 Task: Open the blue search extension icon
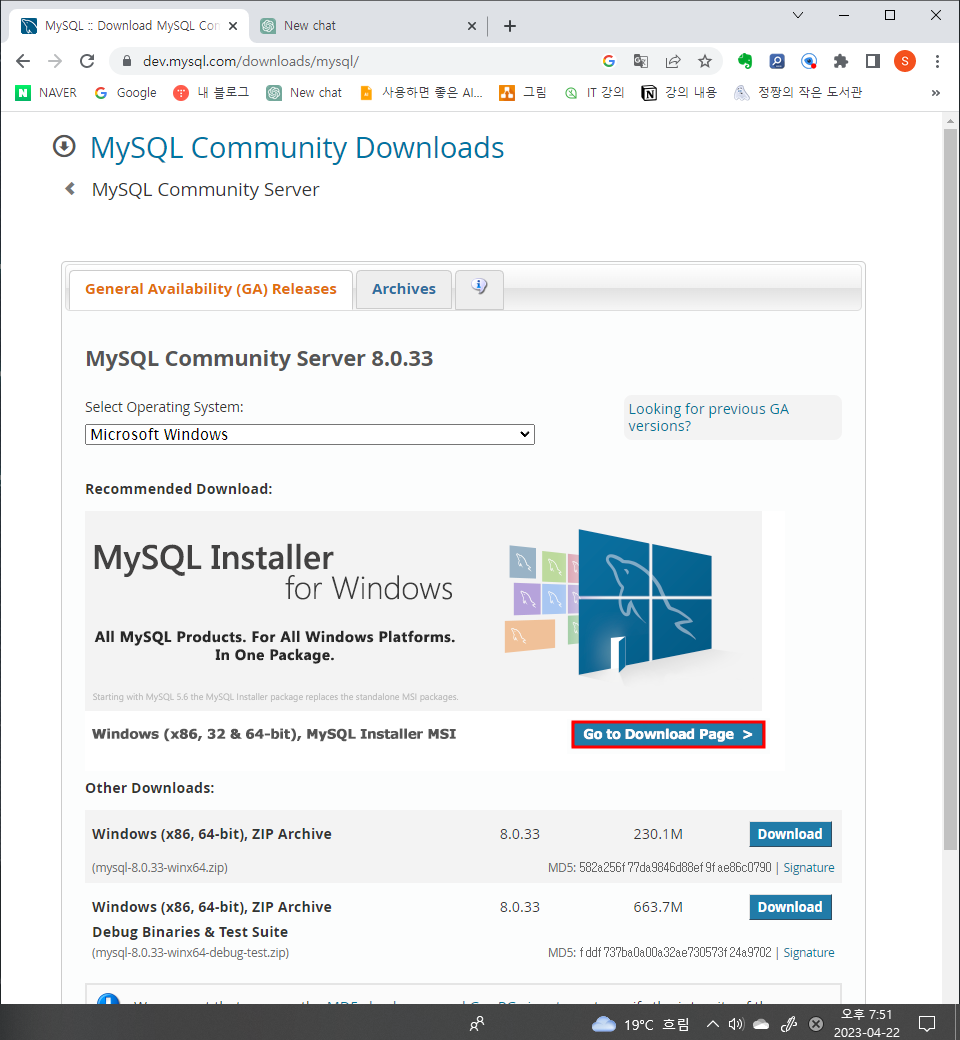click(x=777, y=61)
